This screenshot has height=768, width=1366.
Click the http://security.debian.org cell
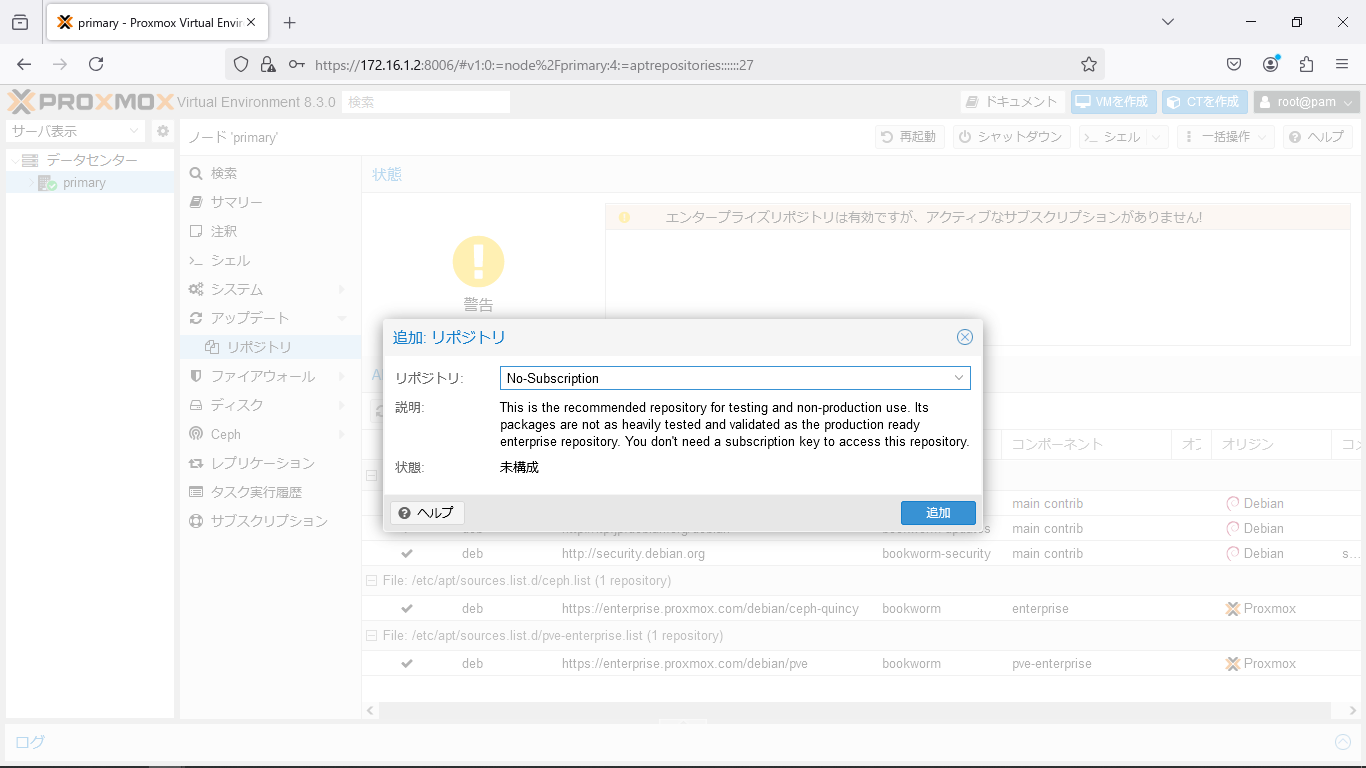click(x=633, y=554)
